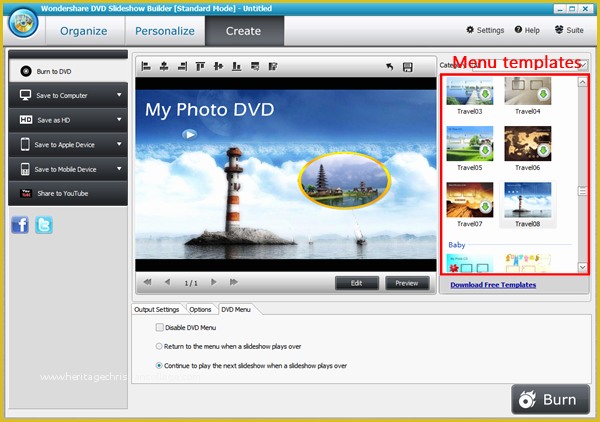
Task: Go to next menu page
Action: pos(214,282)
